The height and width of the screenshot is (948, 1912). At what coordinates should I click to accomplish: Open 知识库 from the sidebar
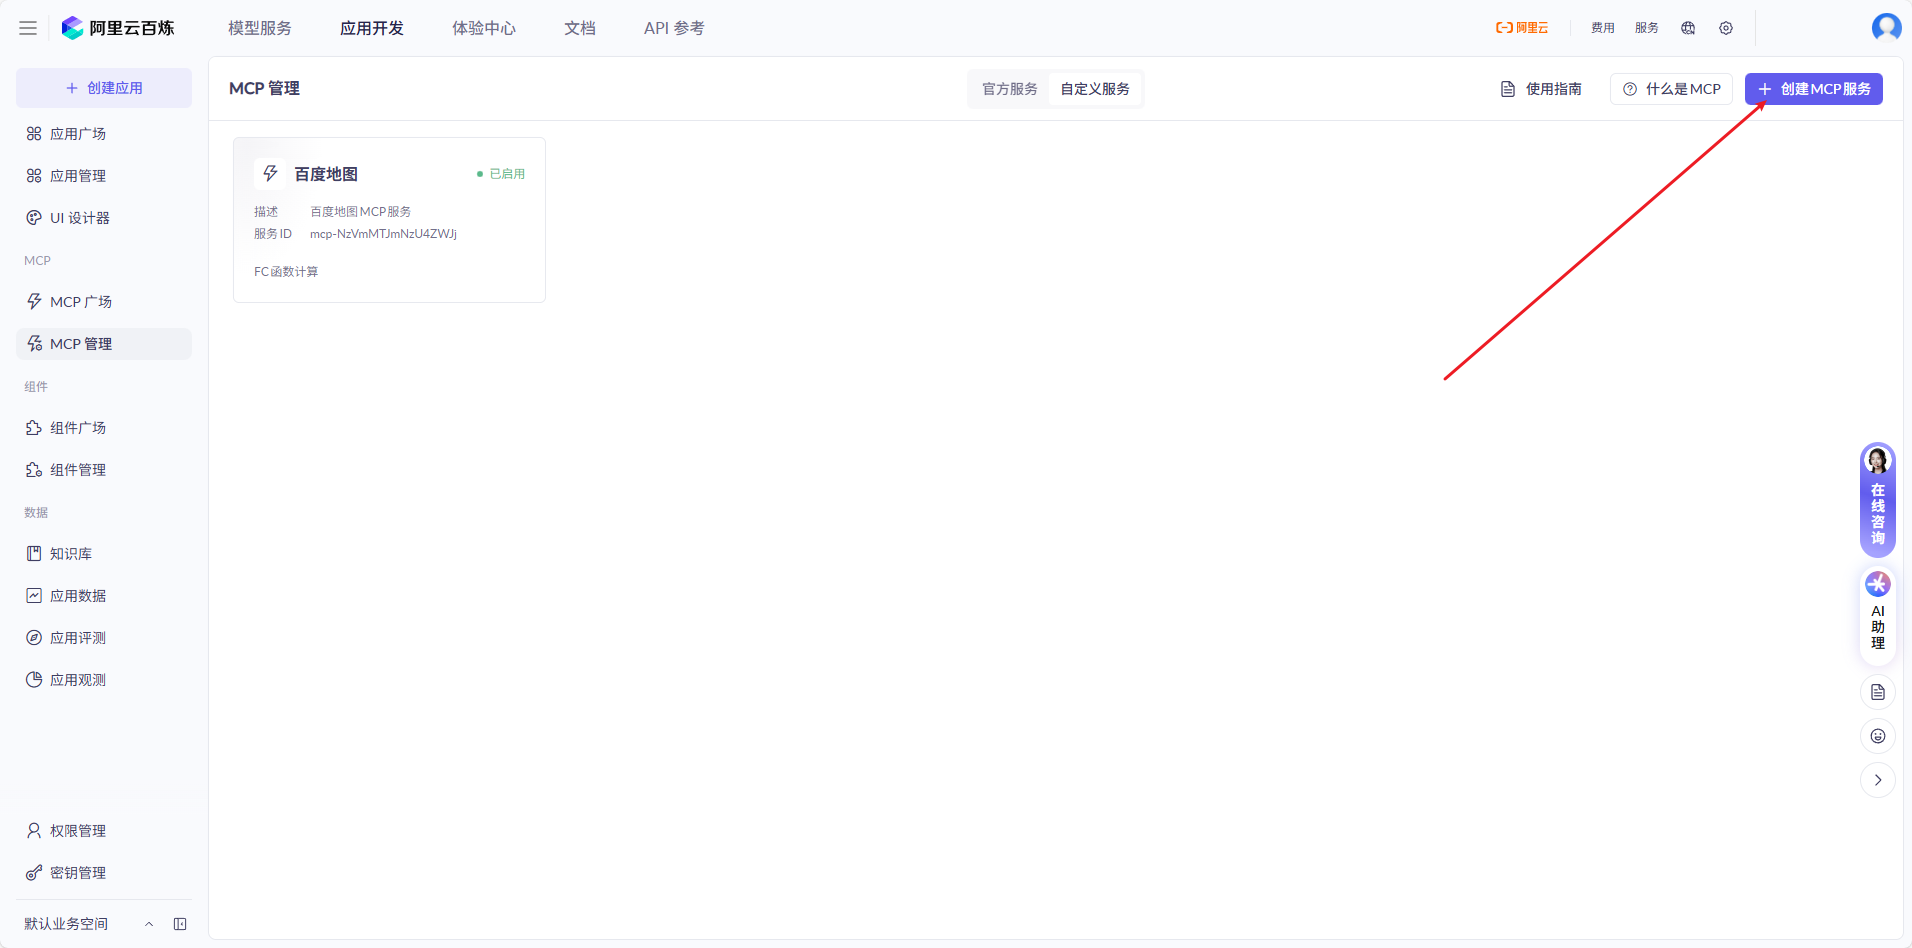pyautogui.click(x=70, y=553)
